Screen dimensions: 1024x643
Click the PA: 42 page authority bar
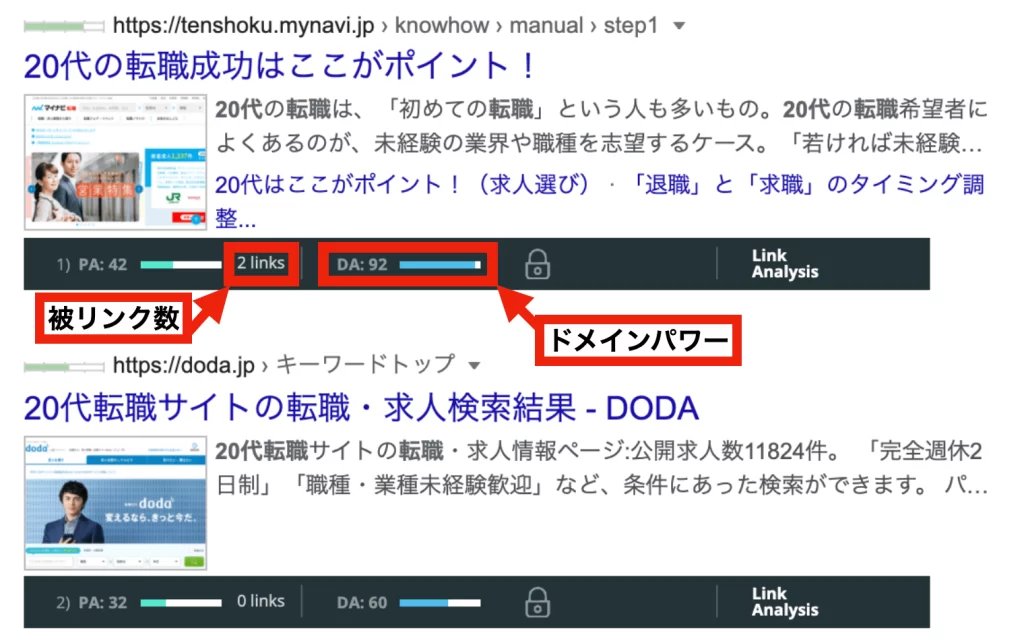tap(180, 265)
